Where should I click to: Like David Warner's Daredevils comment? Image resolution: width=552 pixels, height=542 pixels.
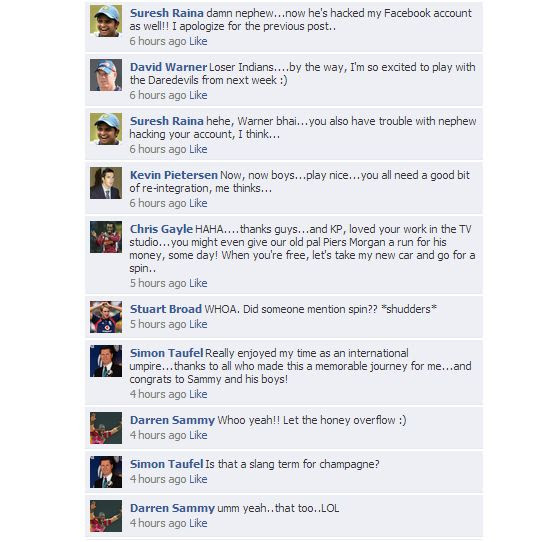point(198,95)
